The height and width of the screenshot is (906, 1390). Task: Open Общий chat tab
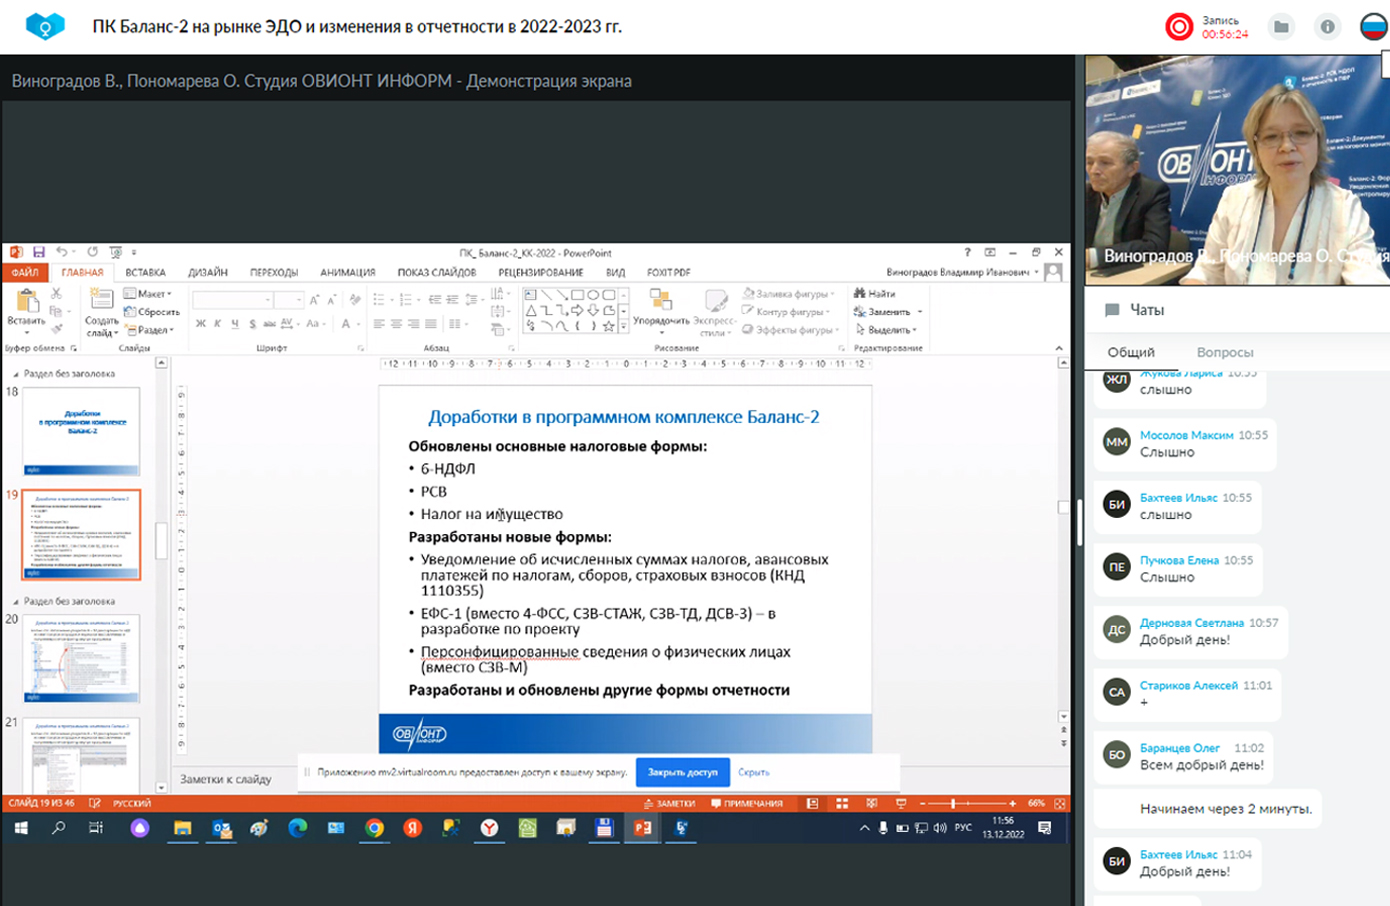(x=1131, y=352)
